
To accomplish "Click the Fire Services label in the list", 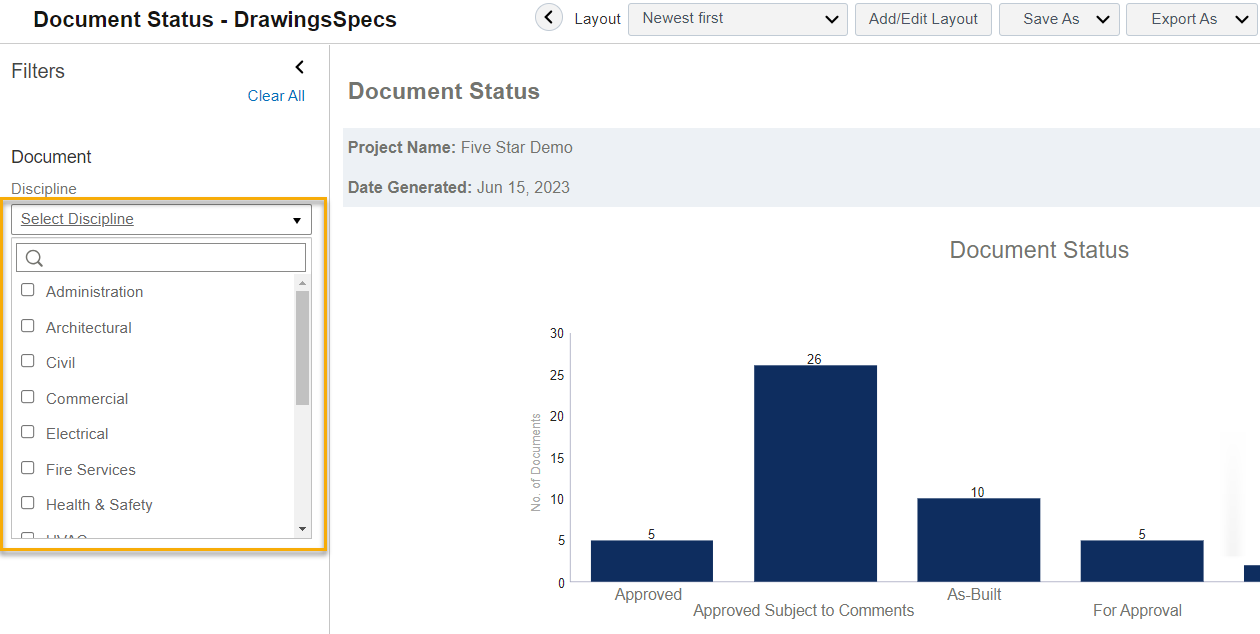I will 91,470.
